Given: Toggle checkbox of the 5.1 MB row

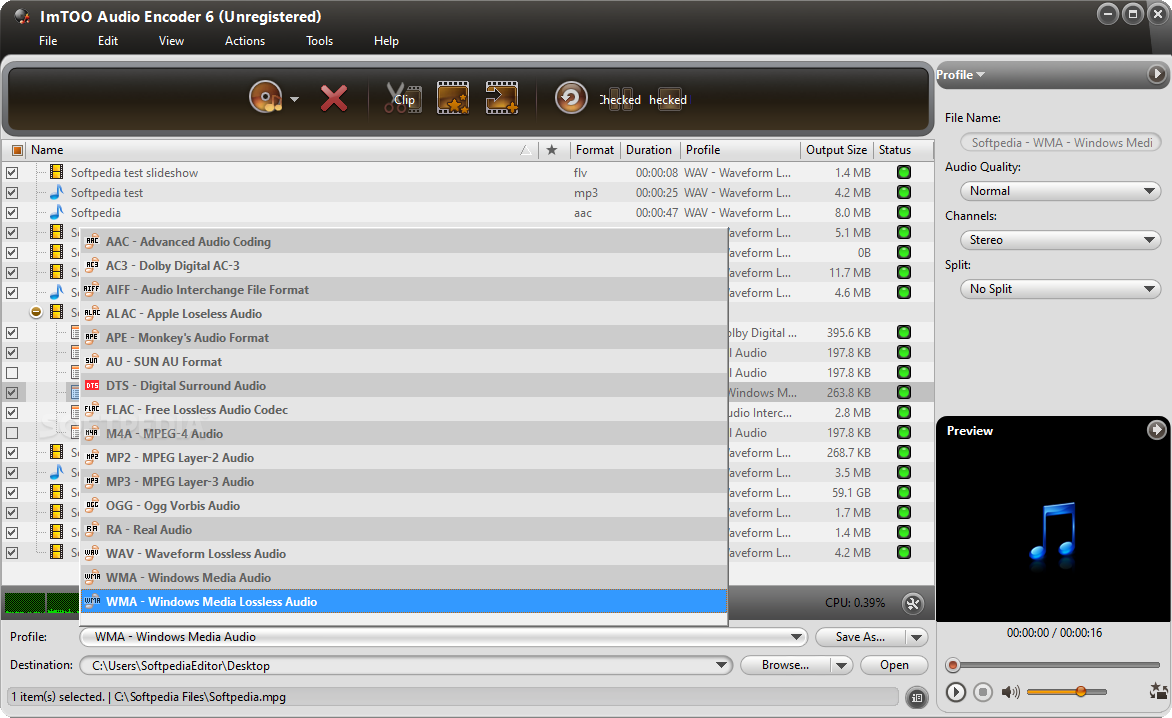Looking at the screenshot, I should 12,232.
